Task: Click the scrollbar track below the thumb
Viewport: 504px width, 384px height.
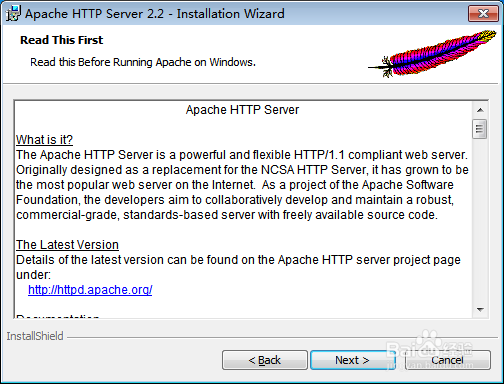Action: coord(480,220)
